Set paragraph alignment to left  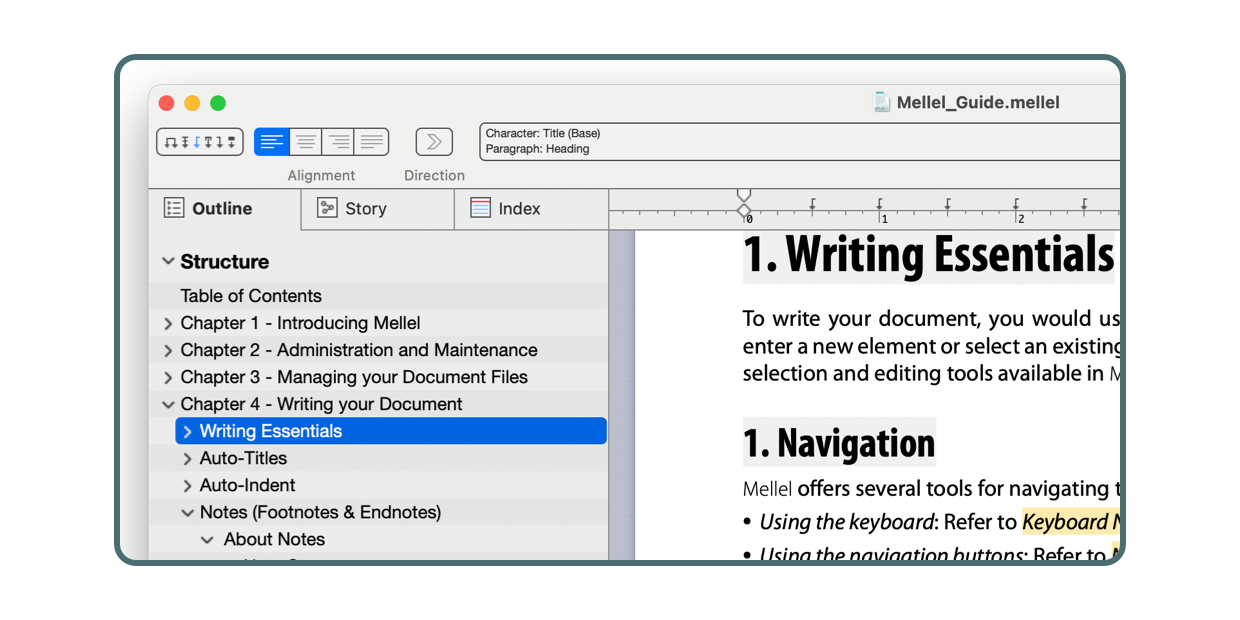(x=272, y=142)
